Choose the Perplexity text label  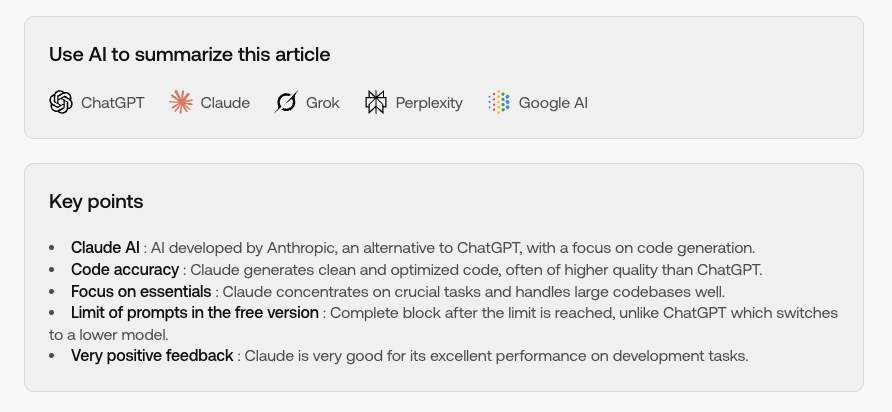(429, 104)
